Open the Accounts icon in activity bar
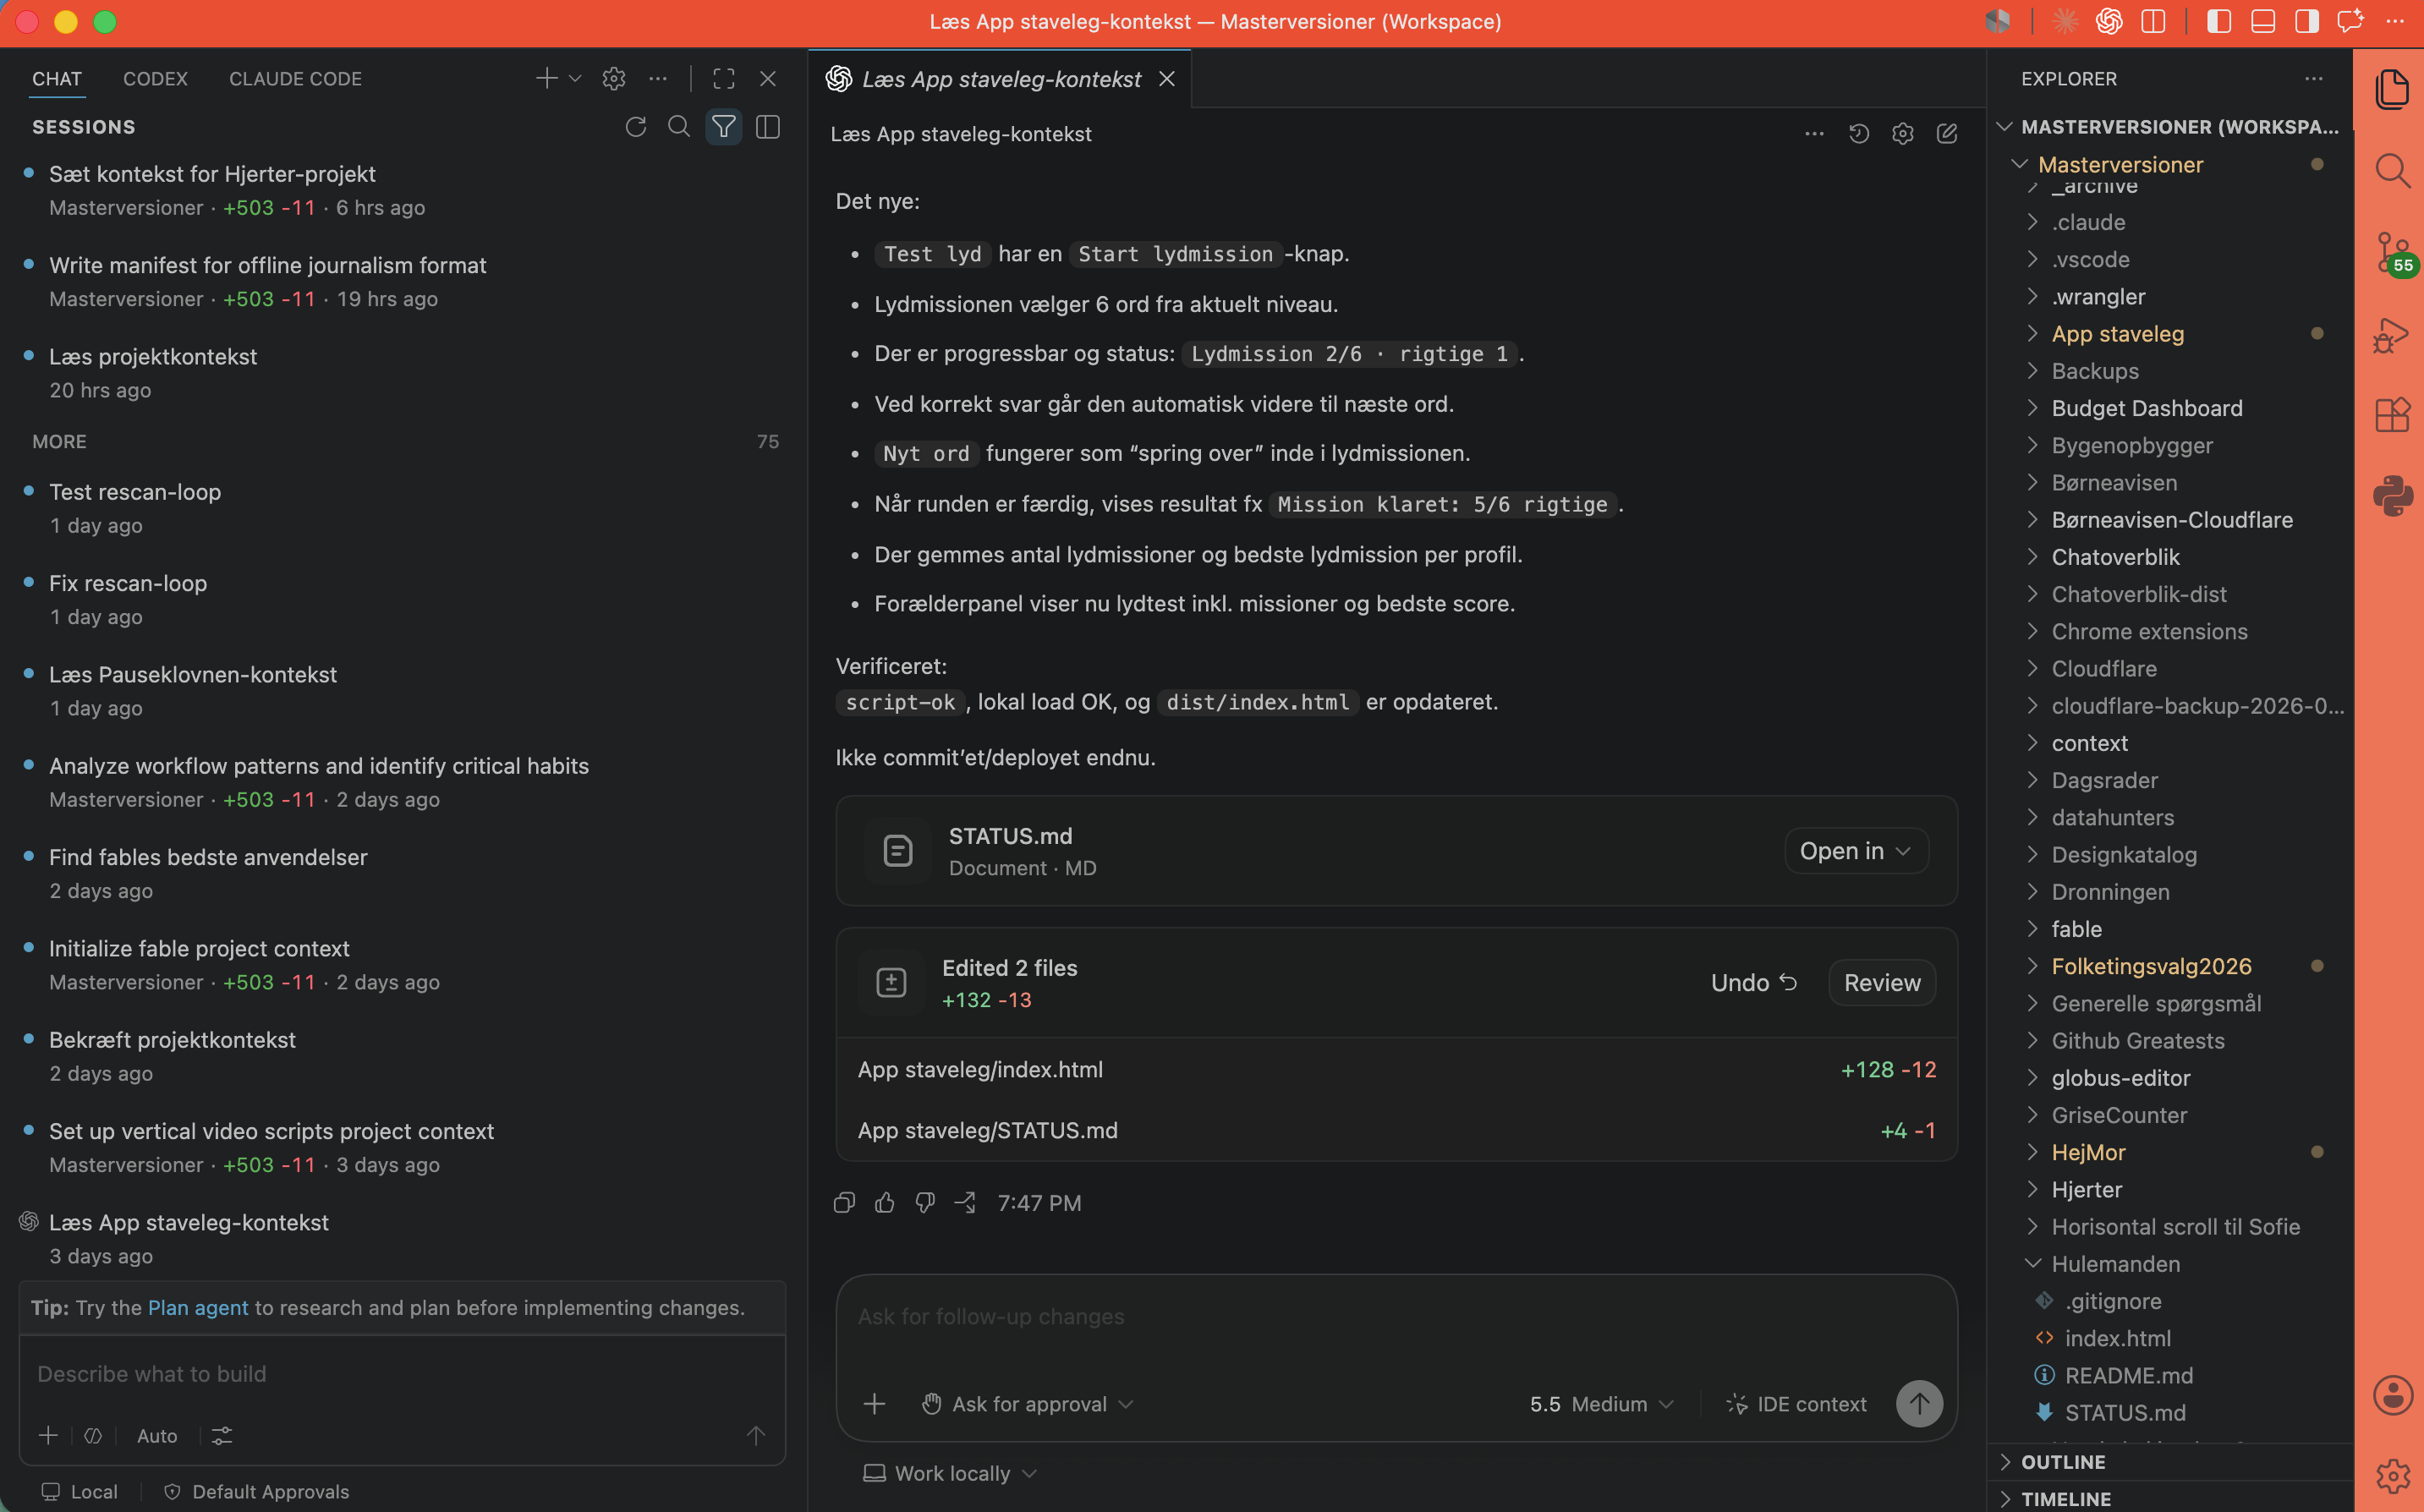This screenshot has height=1512, width=2424. click(x=2391, y=1395)
